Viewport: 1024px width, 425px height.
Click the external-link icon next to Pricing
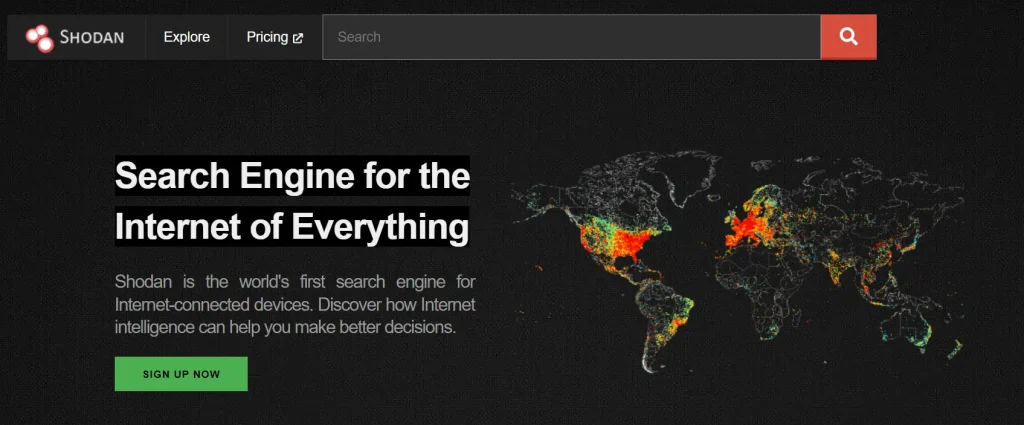pyautogui.click(x=298, y=39)
